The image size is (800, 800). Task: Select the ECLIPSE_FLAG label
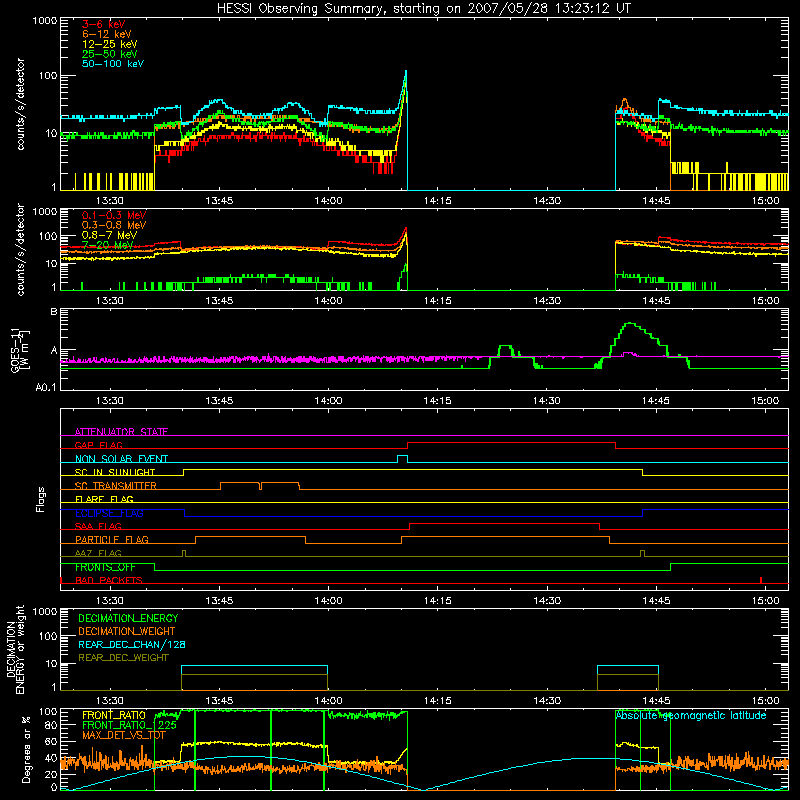[109, 513]
